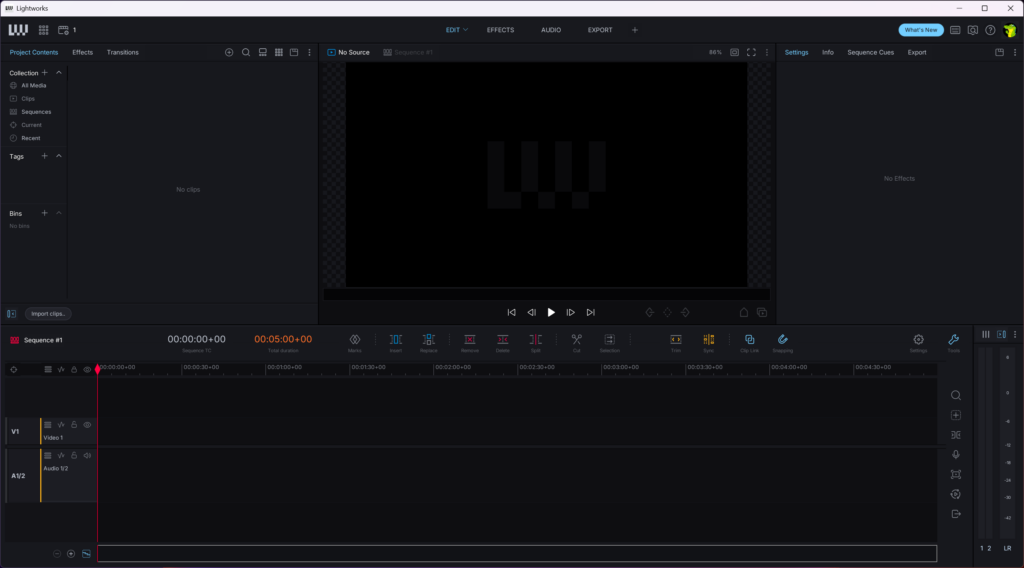Switch project contents to tile view
Viewport: 1024px width, 568px height.
point(279,52)
